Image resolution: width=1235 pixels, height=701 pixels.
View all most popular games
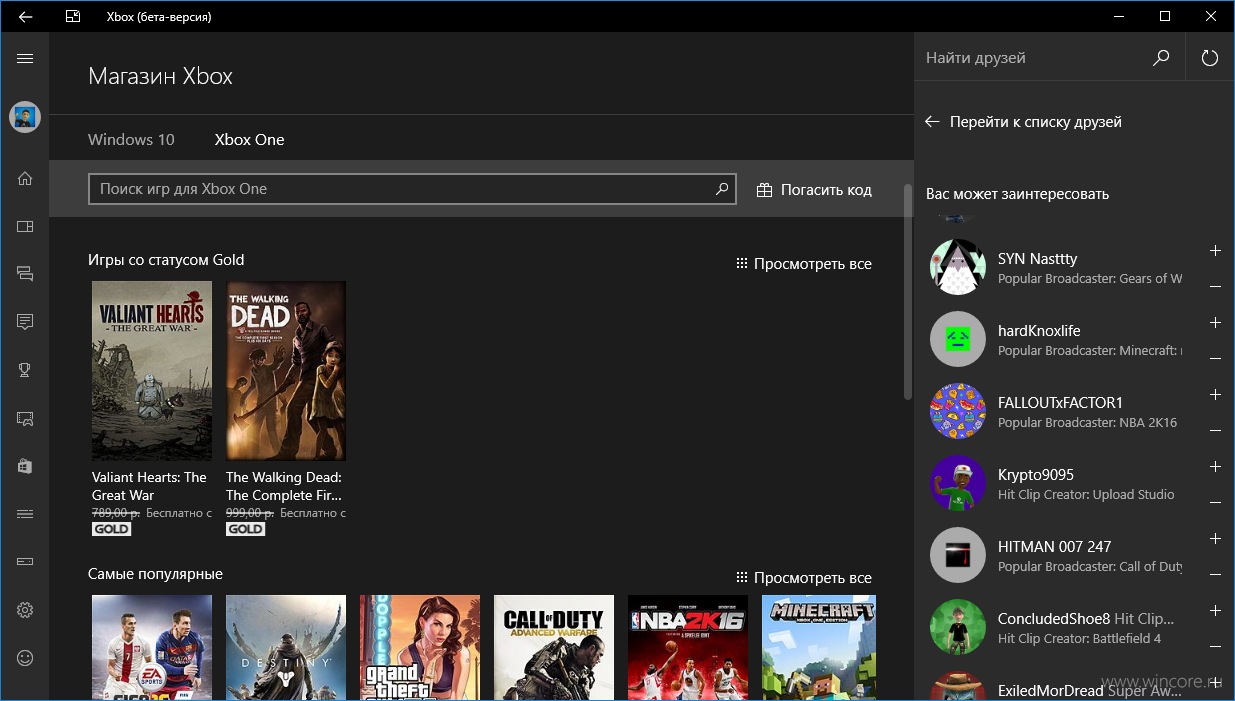[x=804, y=578]
